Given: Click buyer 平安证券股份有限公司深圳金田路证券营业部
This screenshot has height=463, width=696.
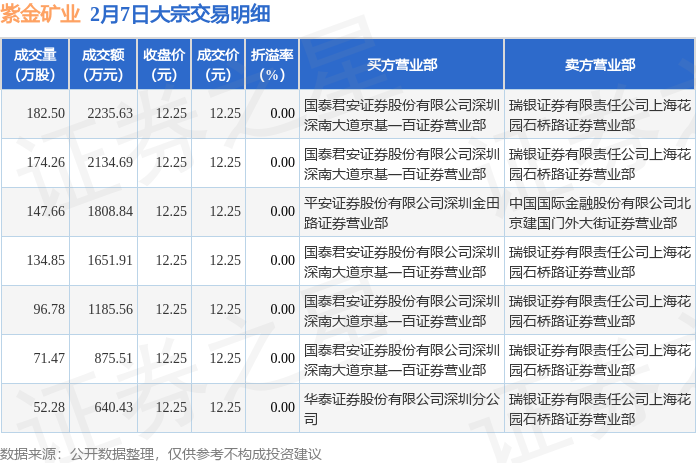Looking at the screenshot, I should (x=402, y=213).
